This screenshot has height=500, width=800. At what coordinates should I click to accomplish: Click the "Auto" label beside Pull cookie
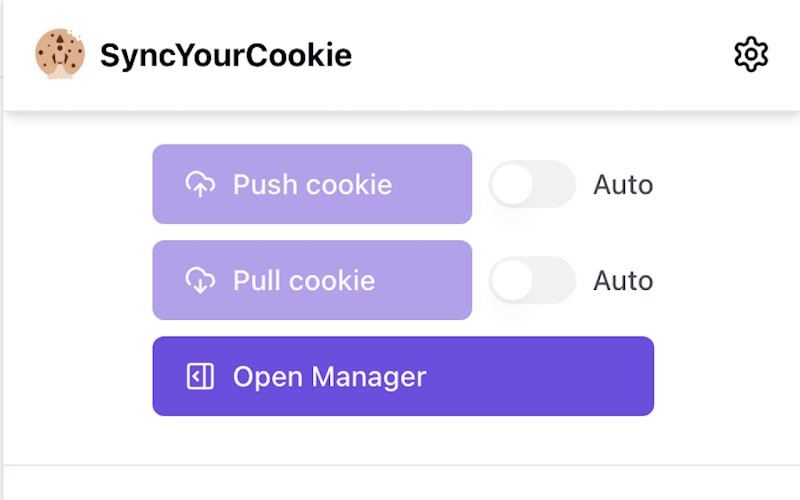coord(623,281)
